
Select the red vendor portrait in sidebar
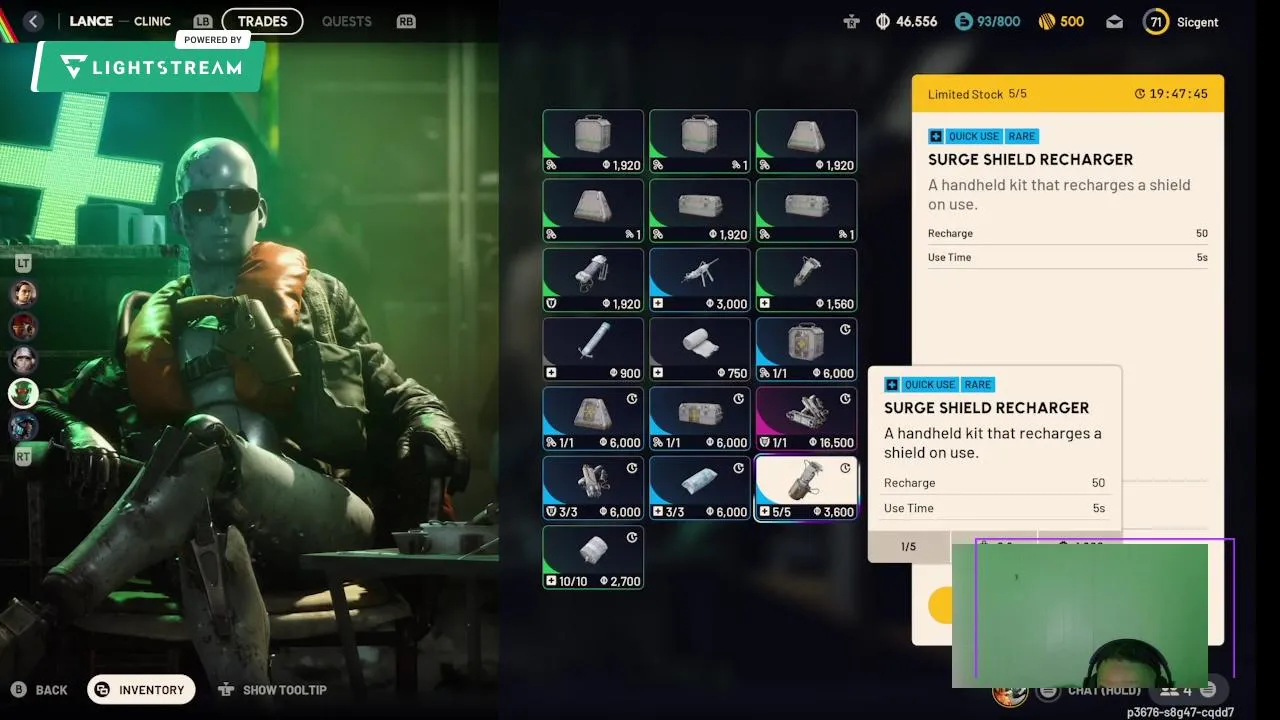(x=23, y=326)
